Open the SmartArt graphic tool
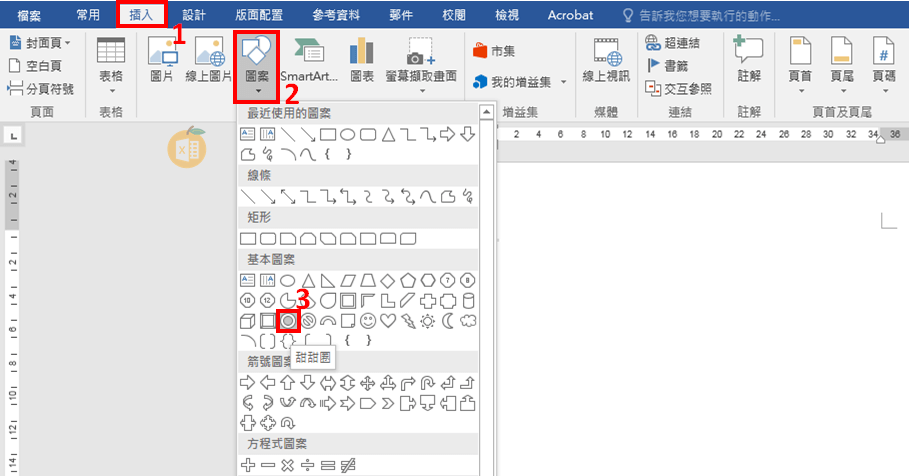 coord(309,62)
